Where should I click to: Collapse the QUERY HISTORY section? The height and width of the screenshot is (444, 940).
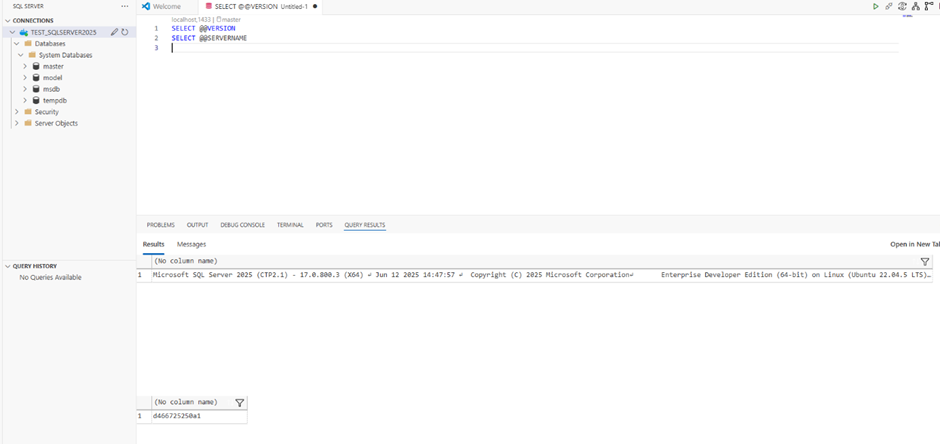7,266
